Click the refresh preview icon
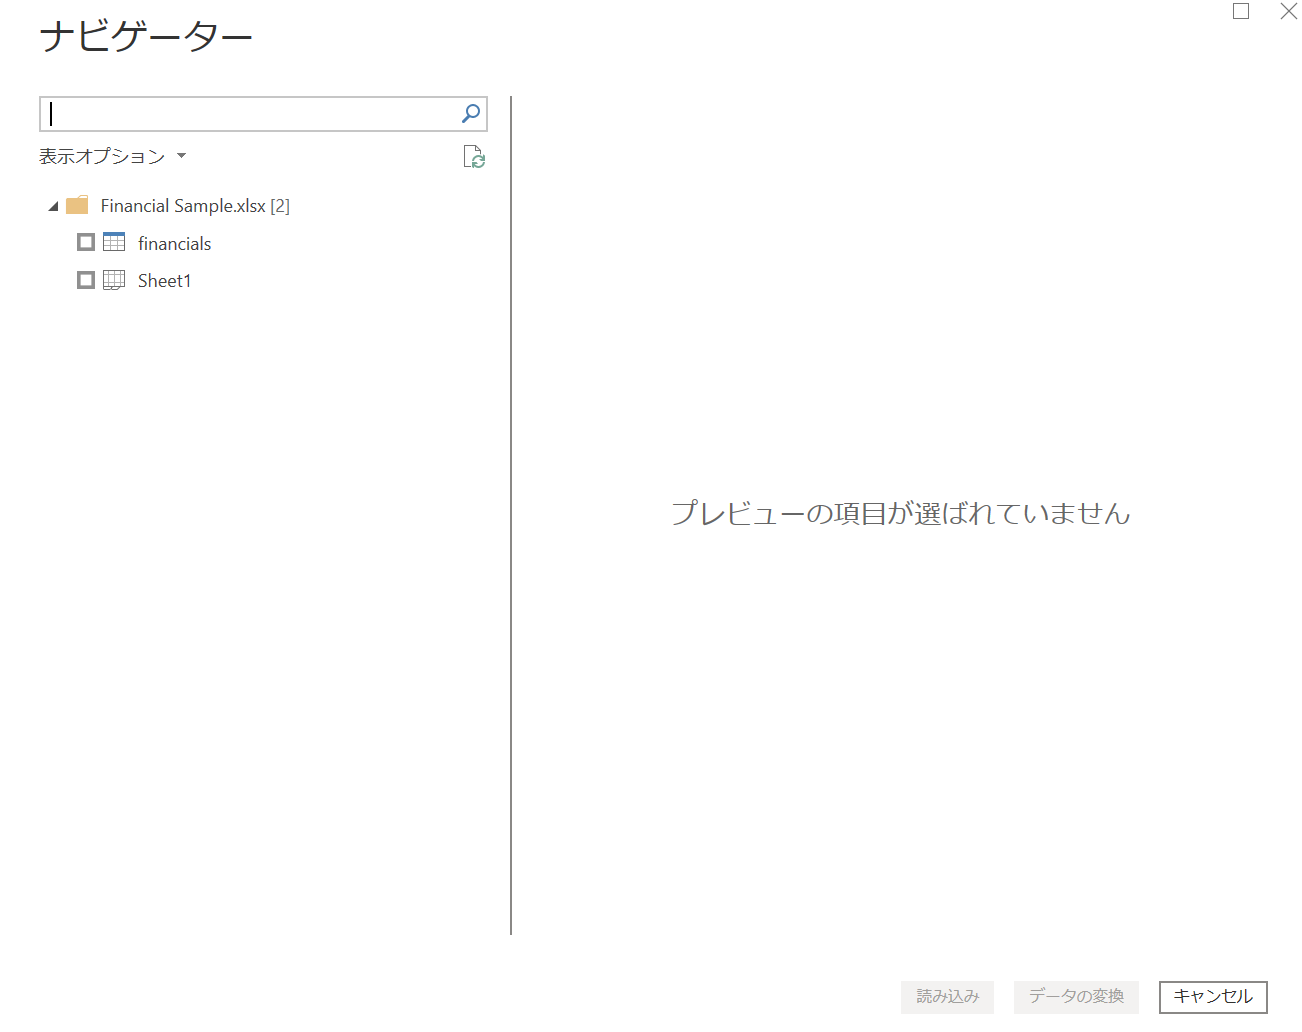The image size is (1302, 1032). point(474,157)
